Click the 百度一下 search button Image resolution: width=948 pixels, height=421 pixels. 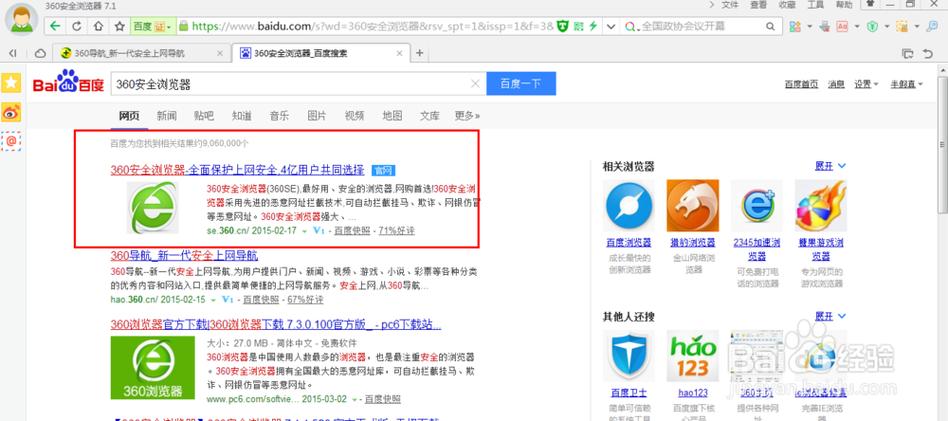tap(521, 84)
